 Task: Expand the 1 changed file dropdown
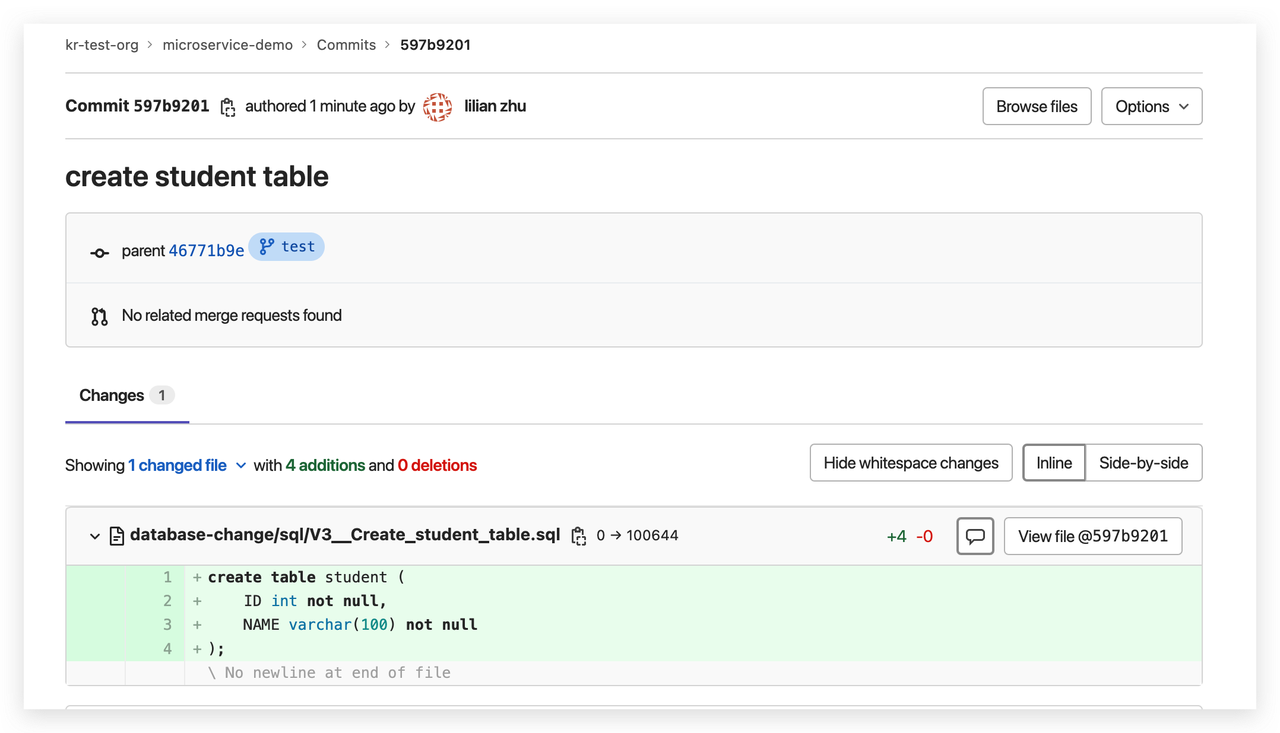click(x=187, y=465)
